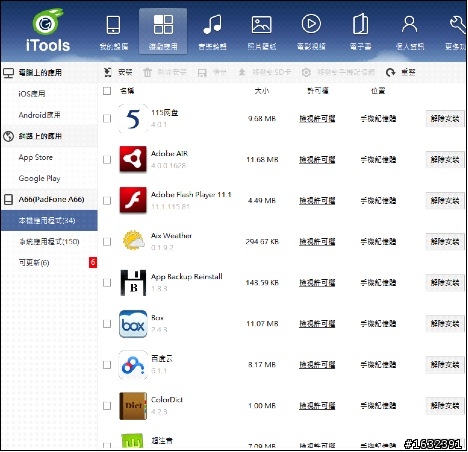468x452 pixels.
Task: Open the Photos wallpaper picture icon tab
Action: tap(262, 32)
